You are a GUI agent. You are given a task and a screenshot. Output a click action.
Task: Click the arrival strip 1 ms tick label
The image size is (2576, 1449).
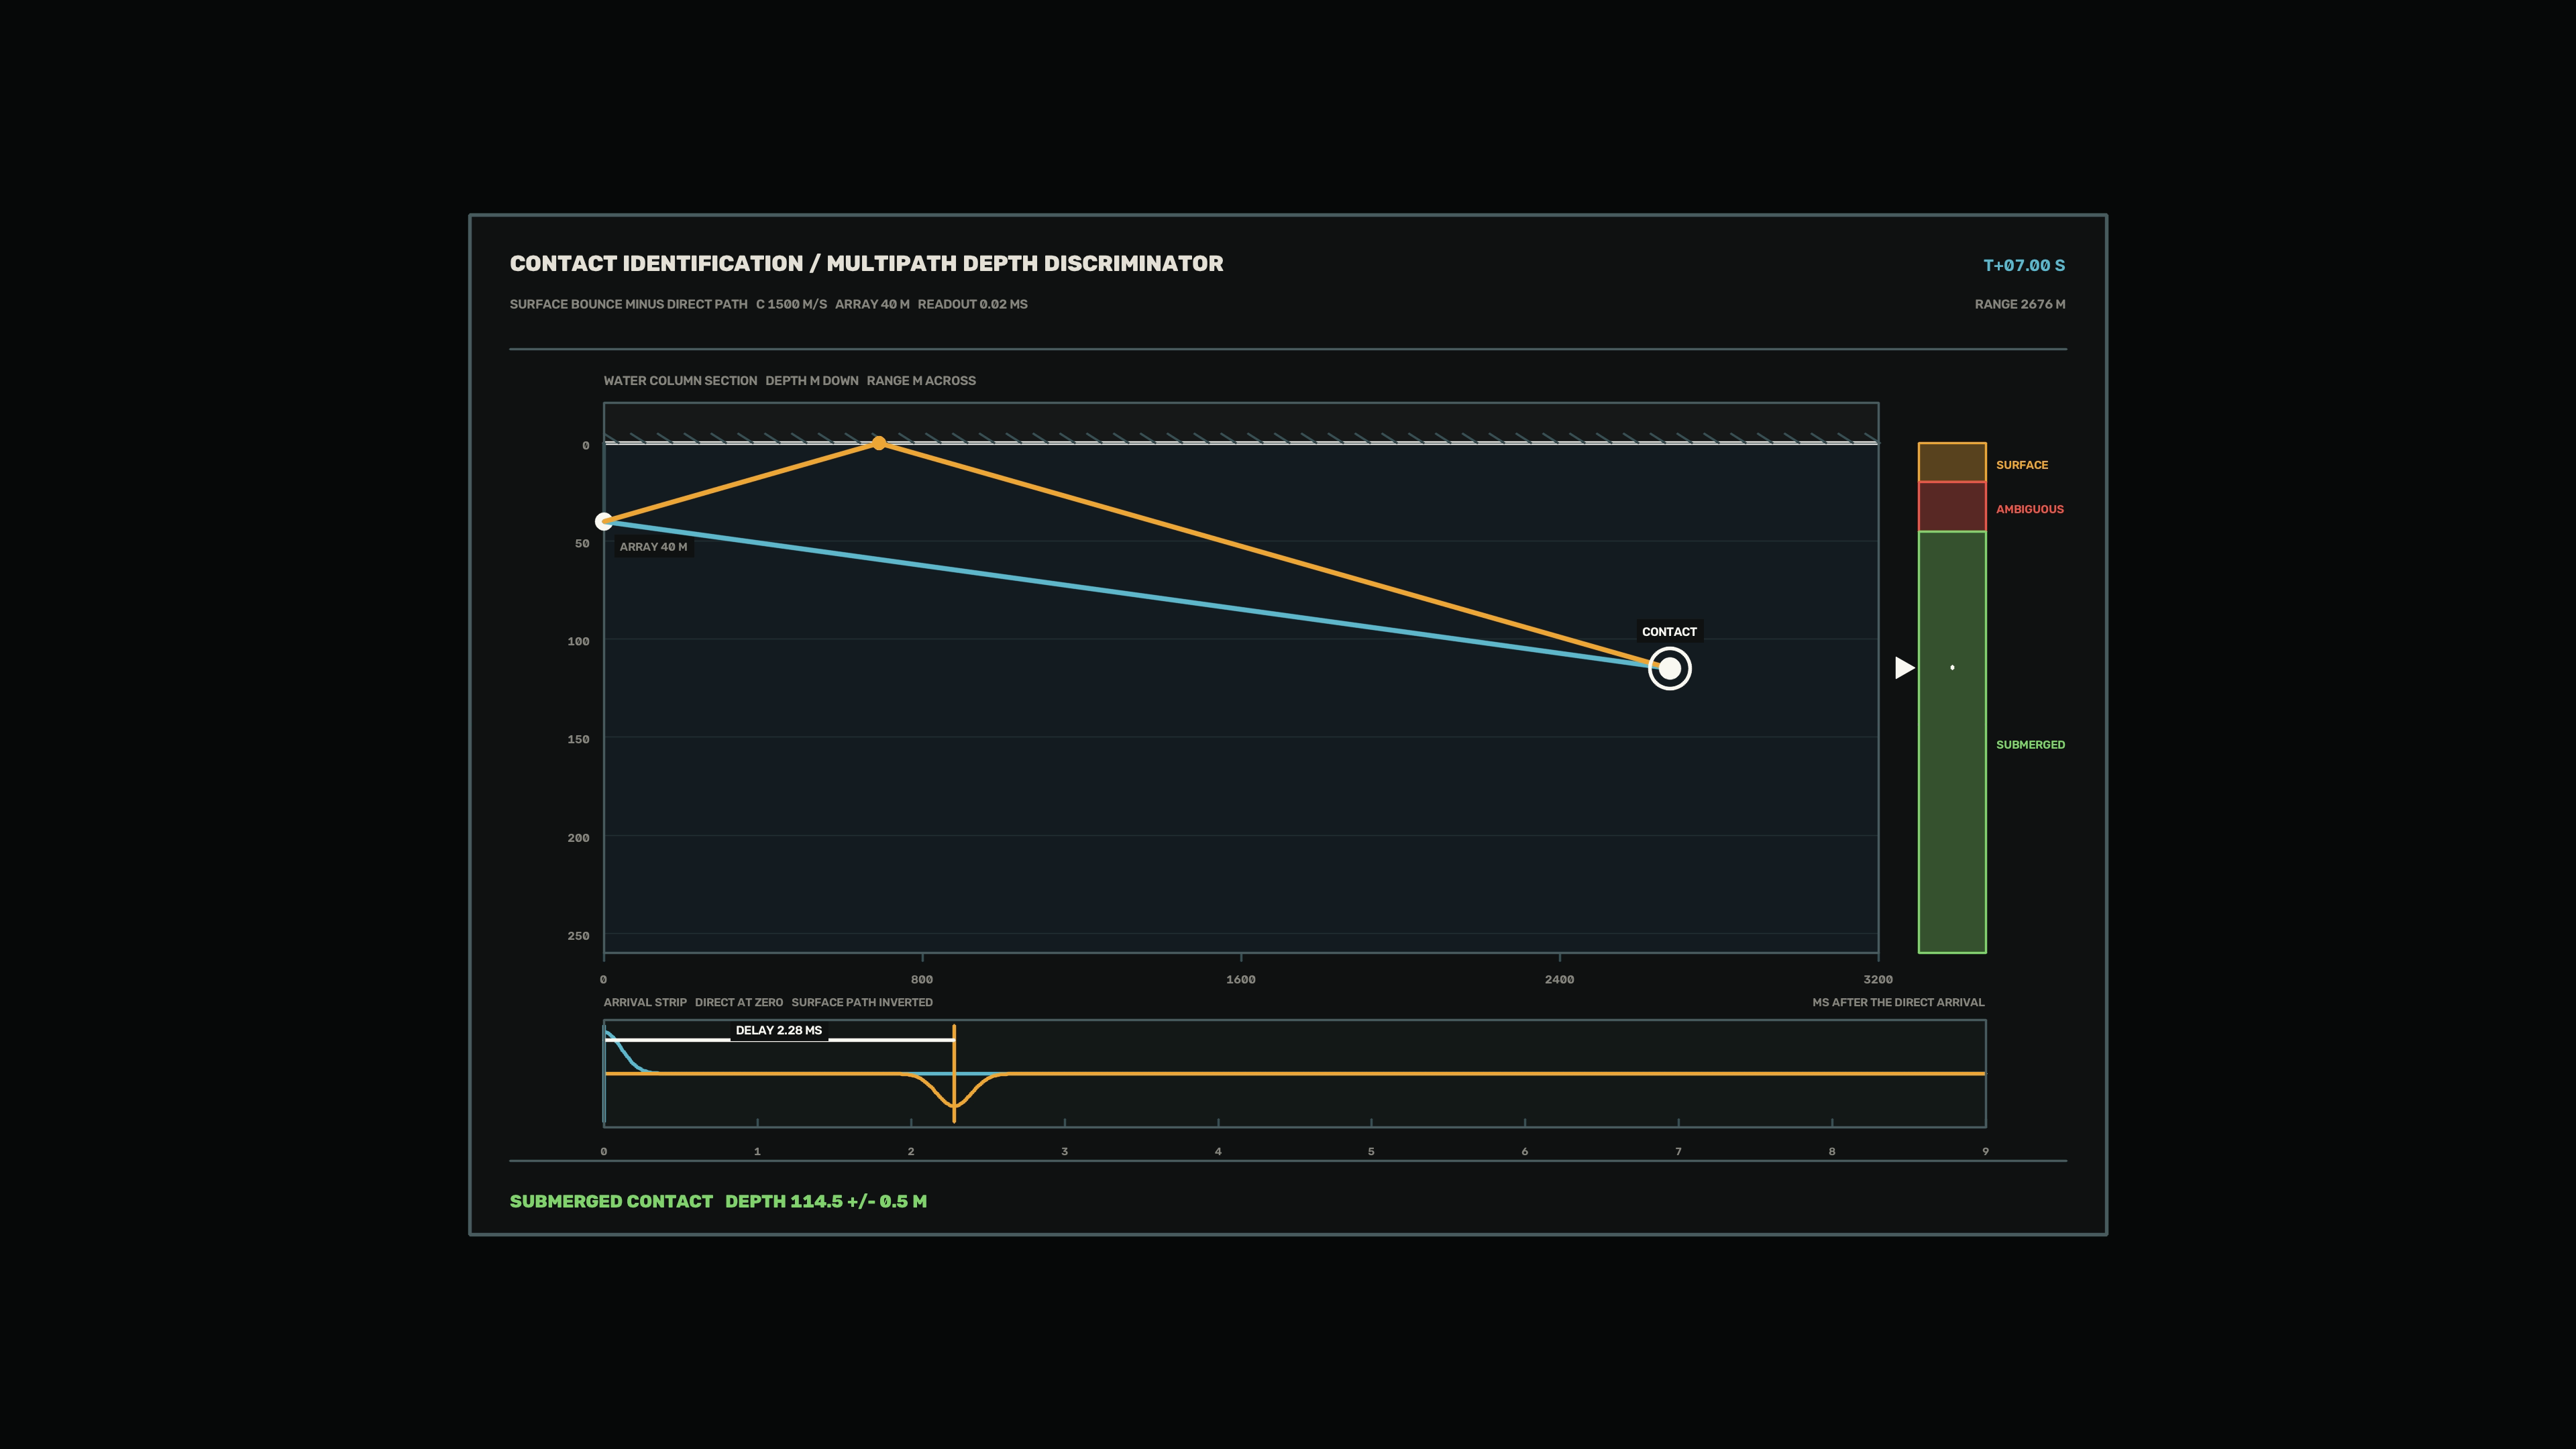[757, 1152]
